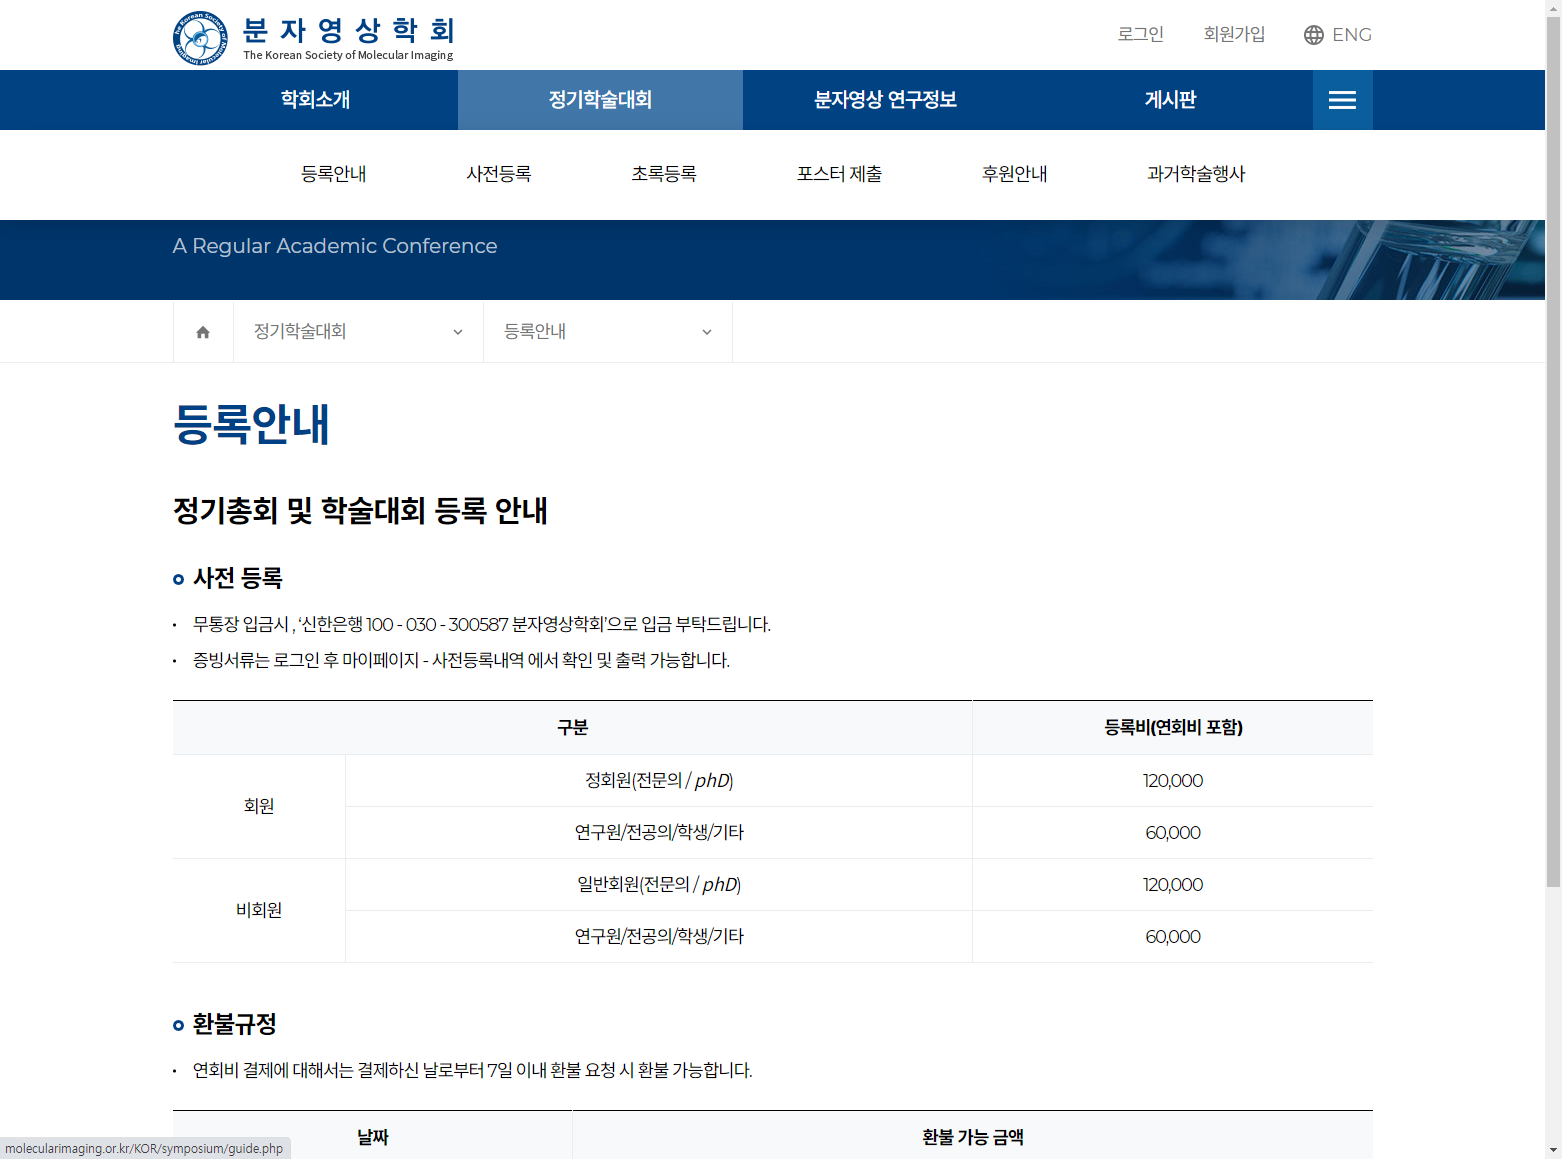Open the 학회소개 main menu

[x=315, y=100]
